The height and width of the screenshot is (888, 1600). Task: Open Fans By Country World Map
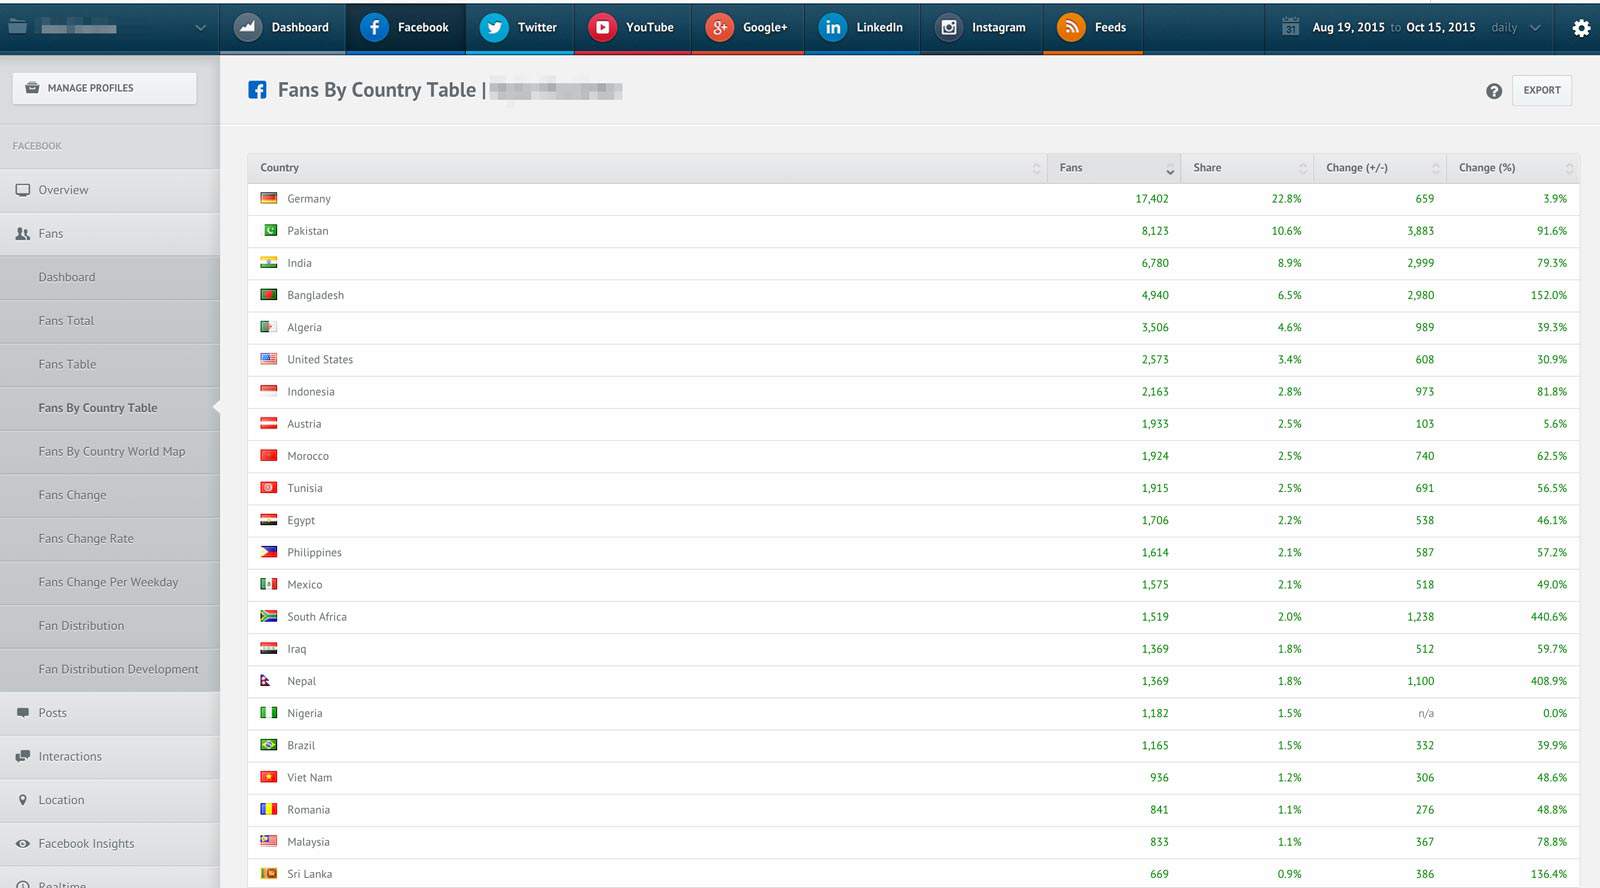111,452
